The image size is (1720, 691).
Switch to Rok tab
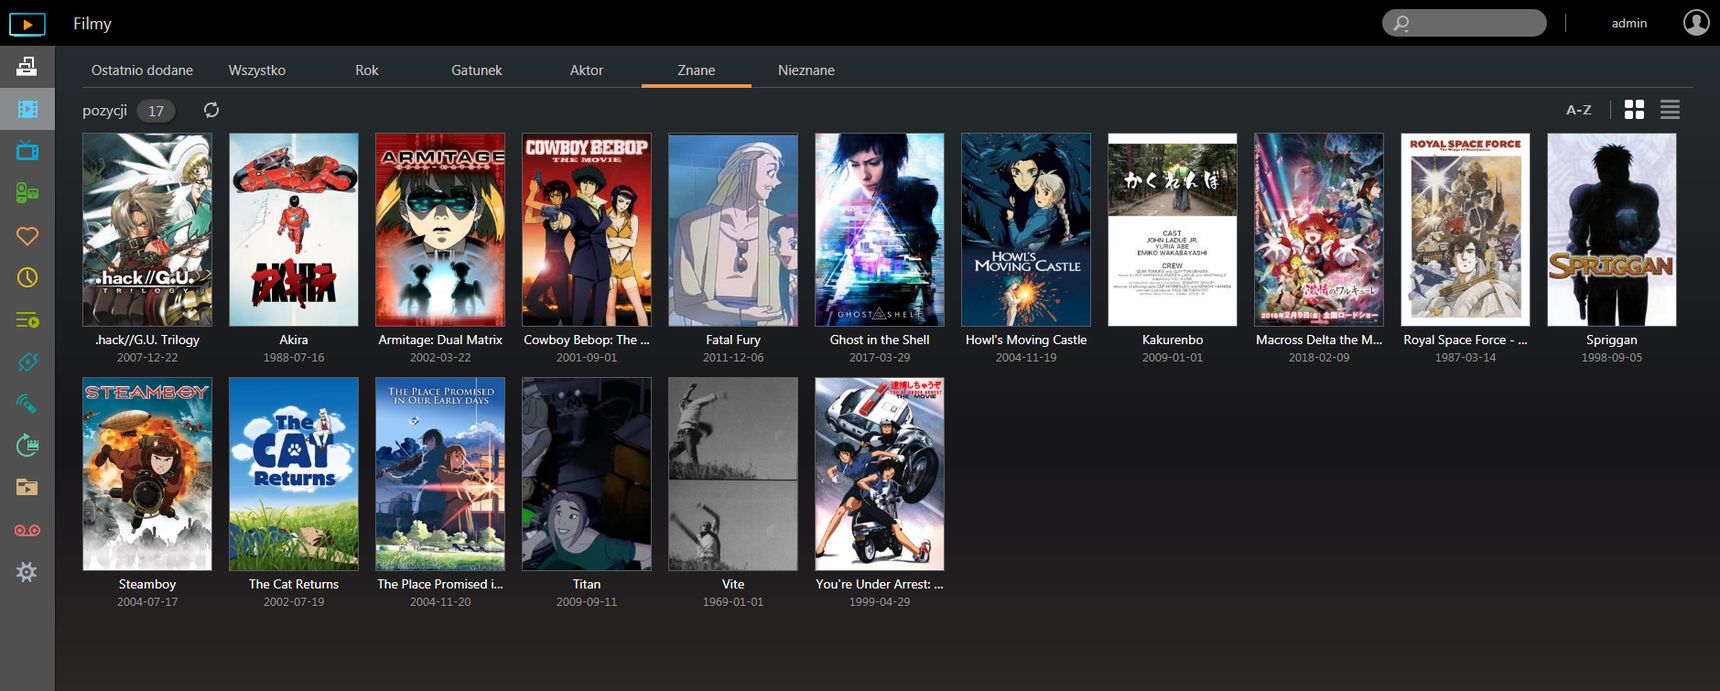[x=367, y=70]
